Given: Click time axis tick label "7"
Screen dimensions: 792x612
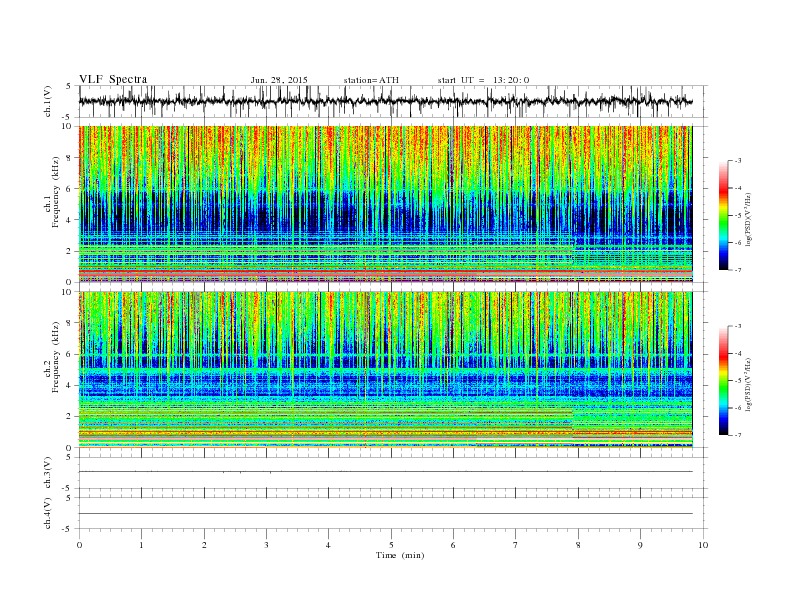Looking at the screenshot, I should pyautogui.click(x=516, y=545).
